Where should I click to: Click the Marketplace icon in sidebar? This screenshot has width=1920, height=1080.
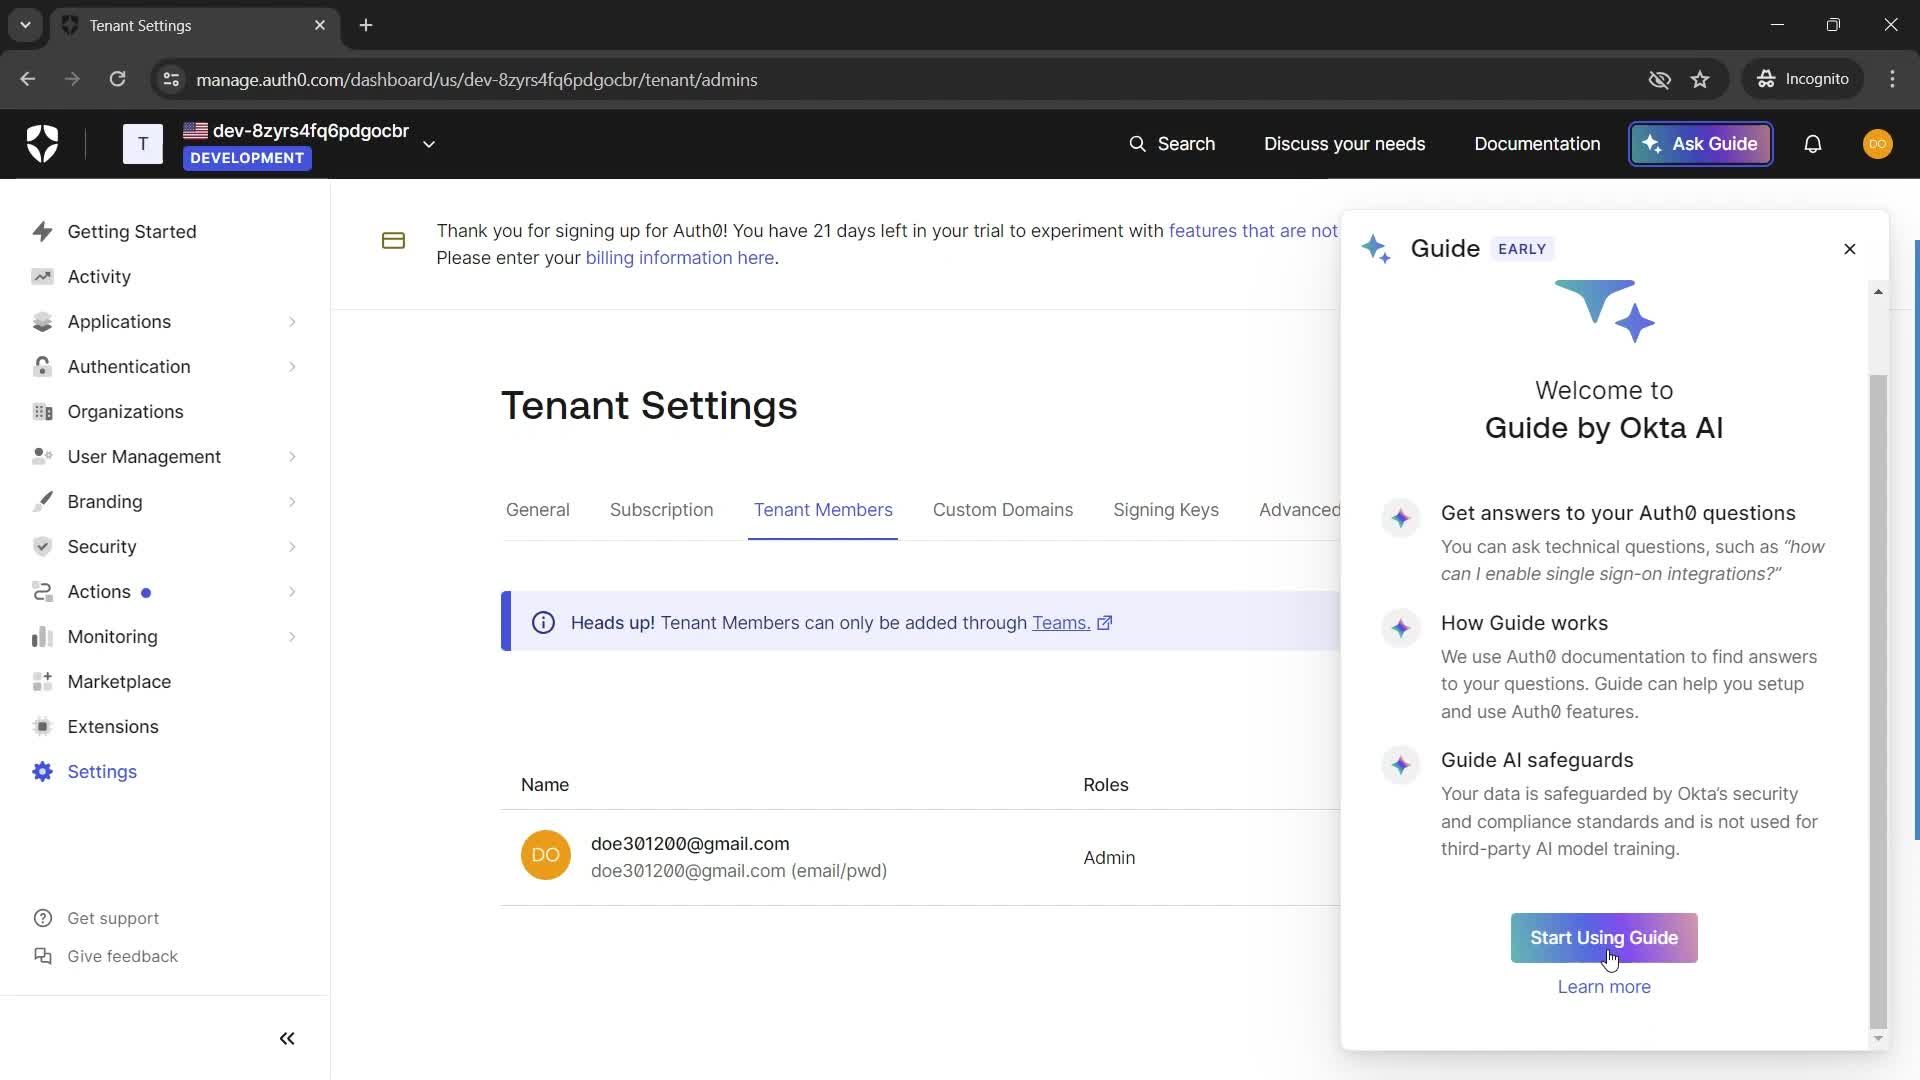(42, 682)
